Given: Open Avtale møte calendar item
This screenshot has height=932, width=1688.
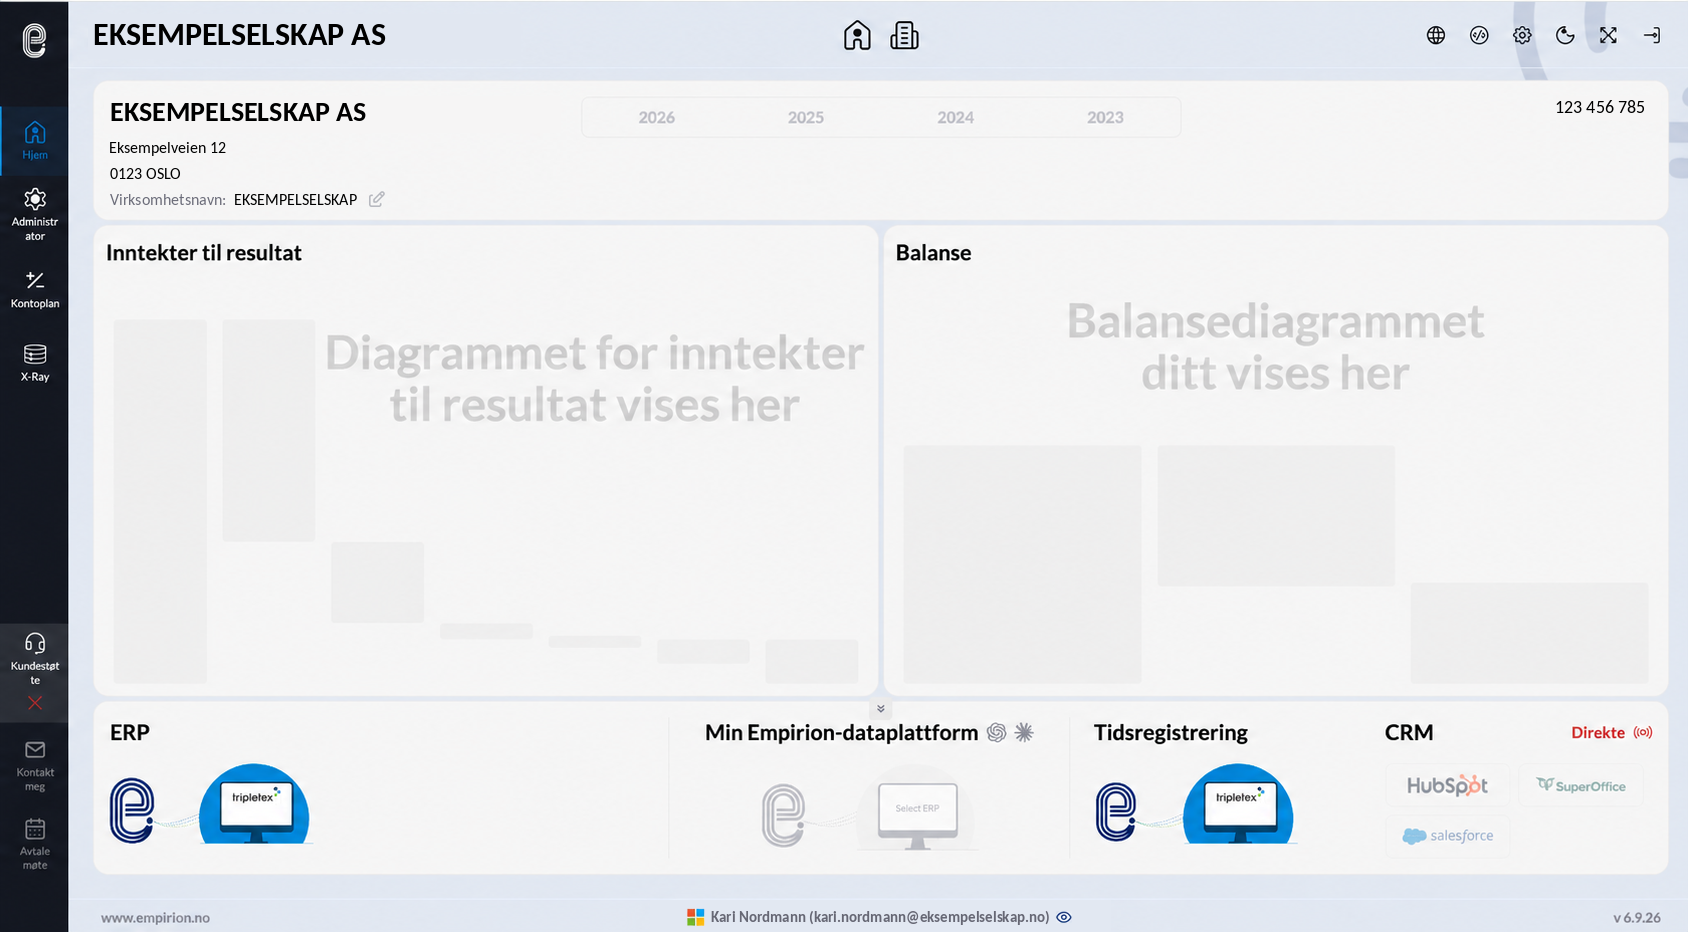Looking at the screenshot, I should (x=35, y=844).
